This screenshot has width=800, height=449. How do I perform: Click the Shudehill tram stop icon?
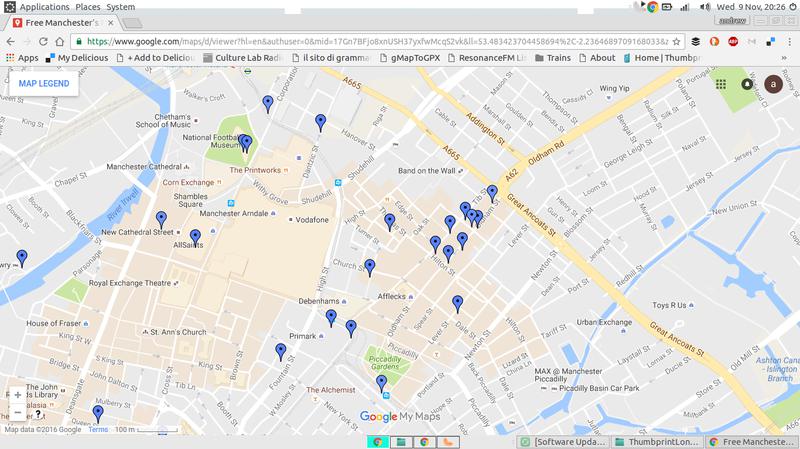338,183
